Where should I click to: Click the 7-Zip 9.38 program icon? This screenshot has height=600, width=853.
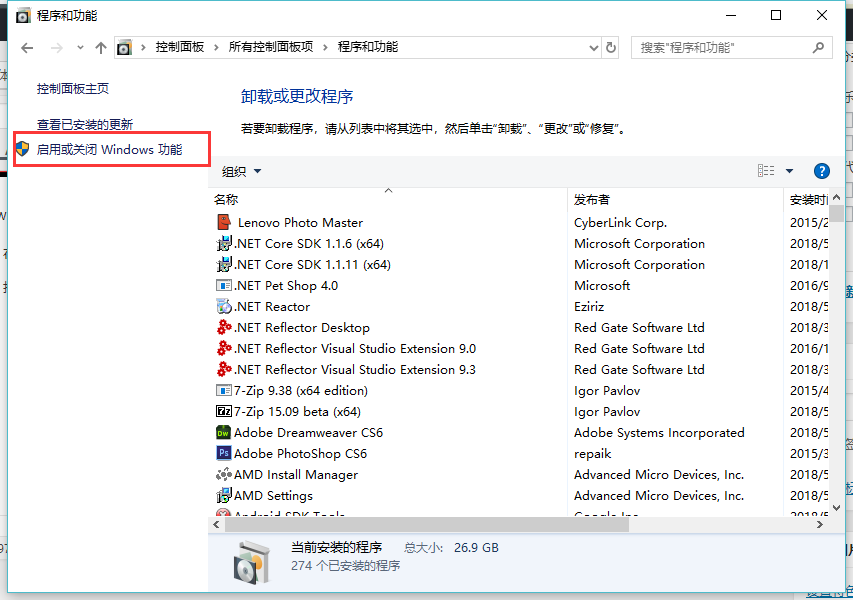click(x=224, y=390)
